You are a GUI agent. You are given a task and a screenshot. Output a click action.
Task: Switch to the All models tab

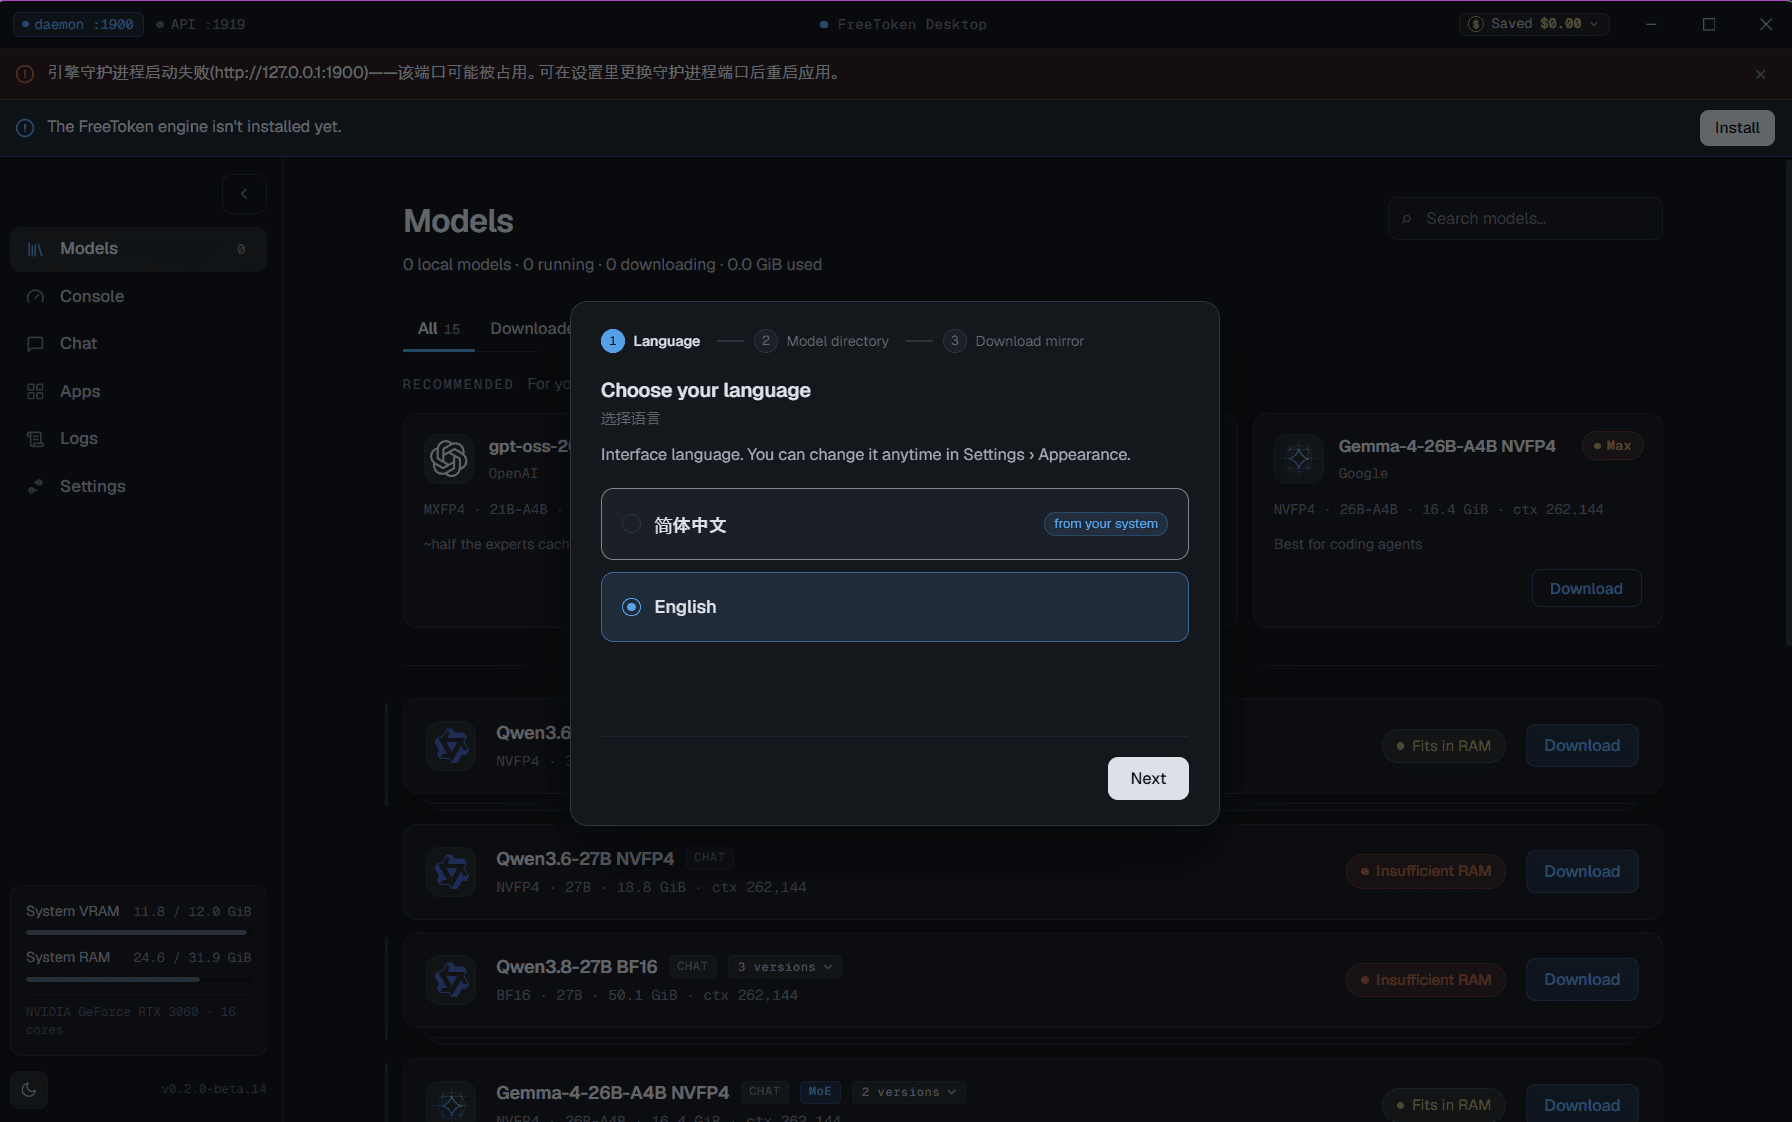[x=439, y=329]
